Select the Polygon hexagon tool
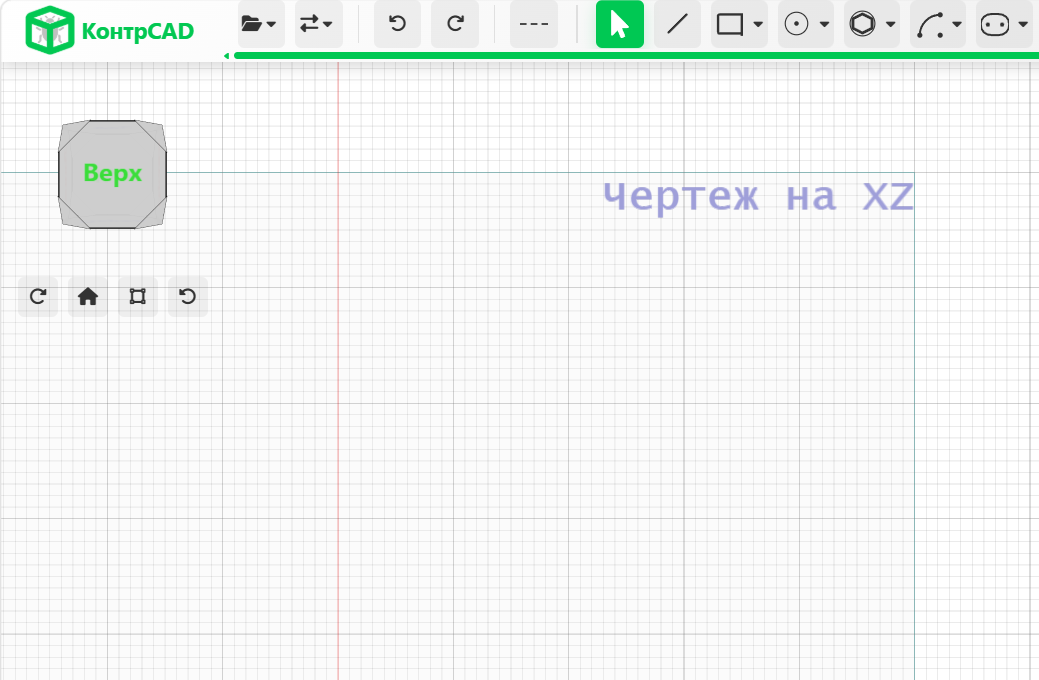 coord(862,25)
